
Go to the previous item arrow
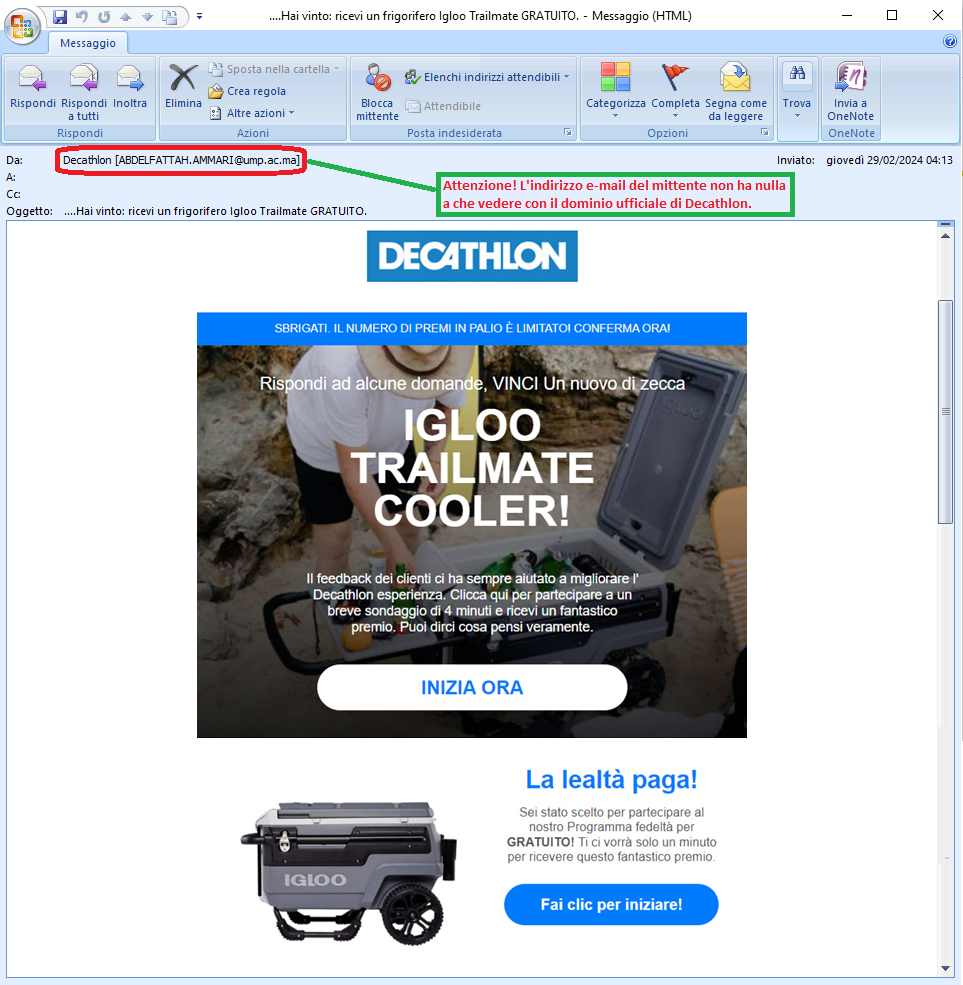pyautogui.click(x=126, y=16)
